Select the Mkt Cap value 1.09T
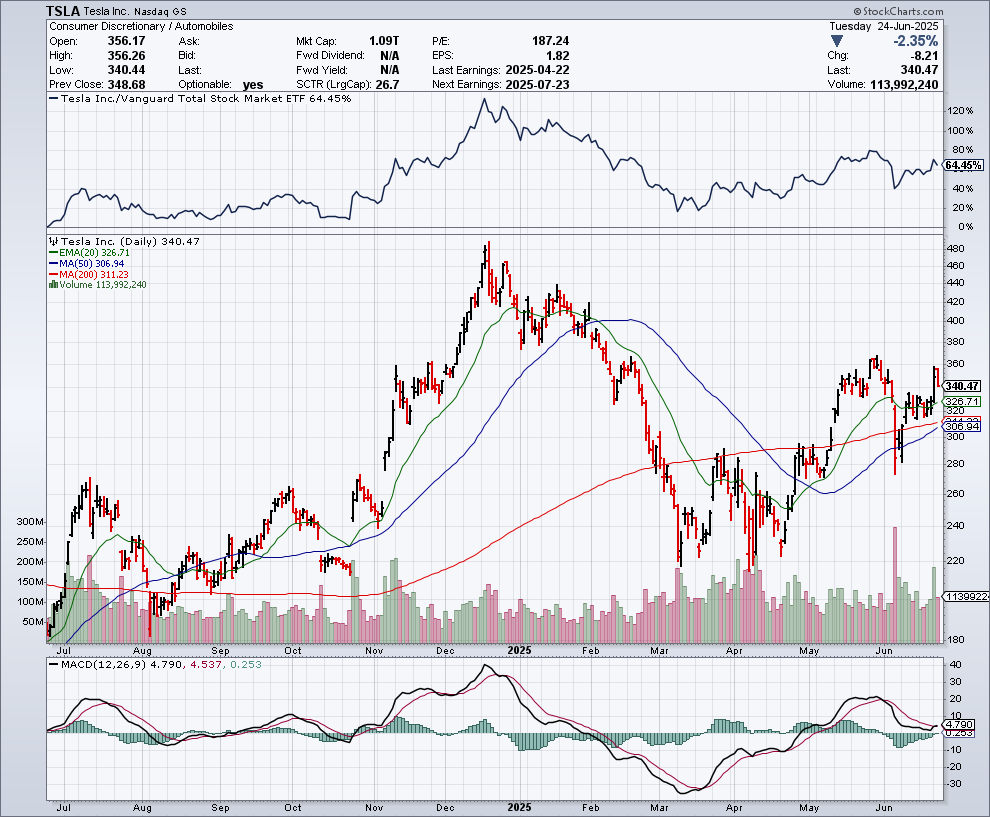The height and width of the screenshot is (817, 990). point(384,41)
